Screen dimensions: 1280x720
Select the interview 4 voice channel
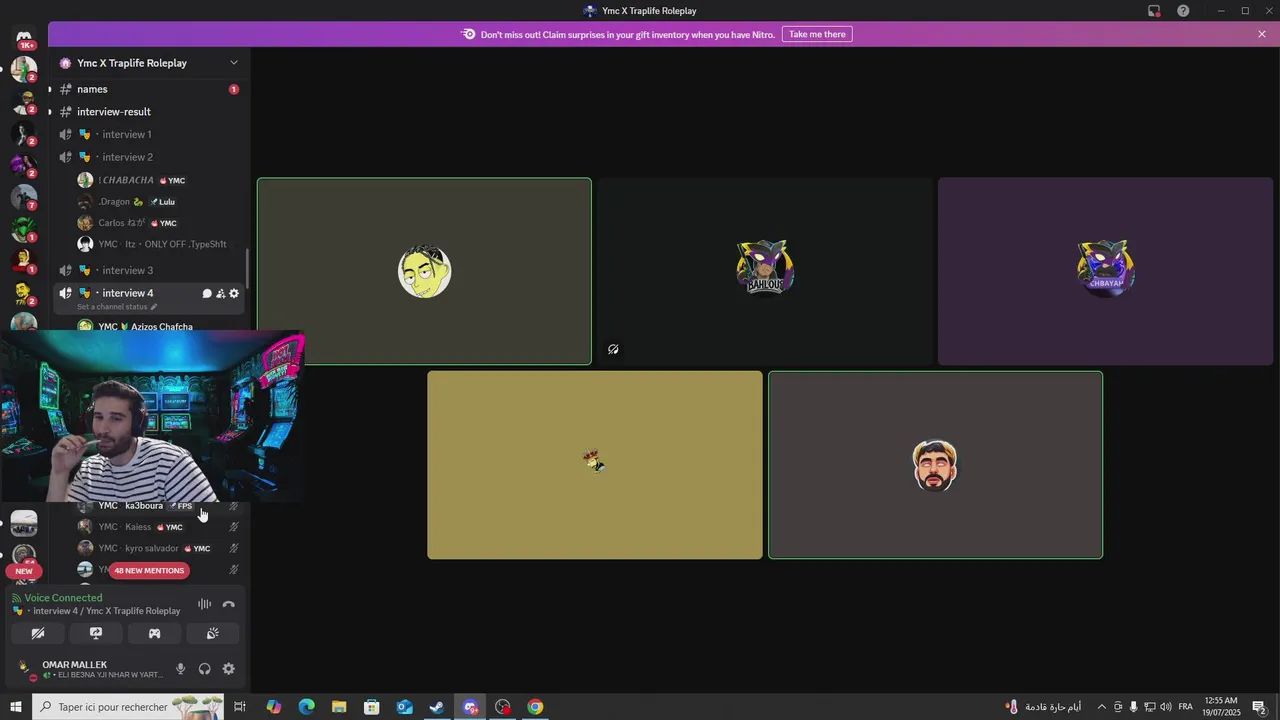[127, 293]
